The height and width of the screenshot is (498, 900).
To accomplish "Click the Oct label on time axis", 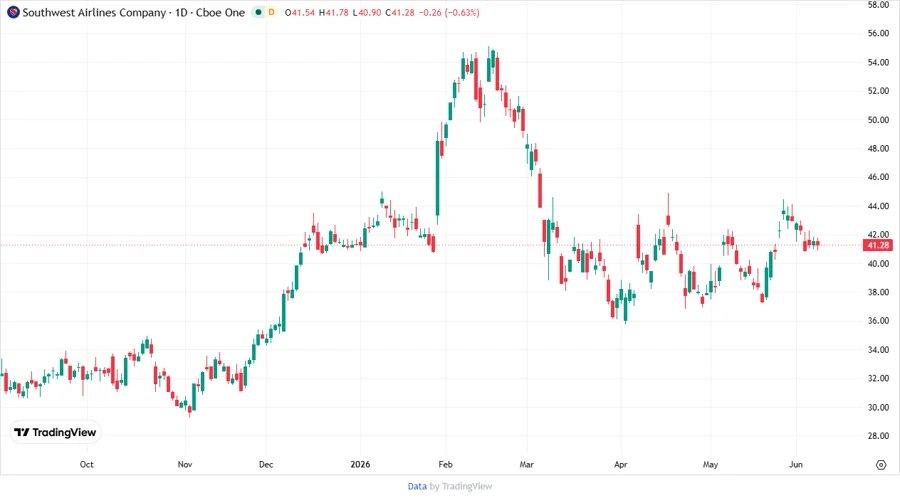I will click(x=86, y=464).
